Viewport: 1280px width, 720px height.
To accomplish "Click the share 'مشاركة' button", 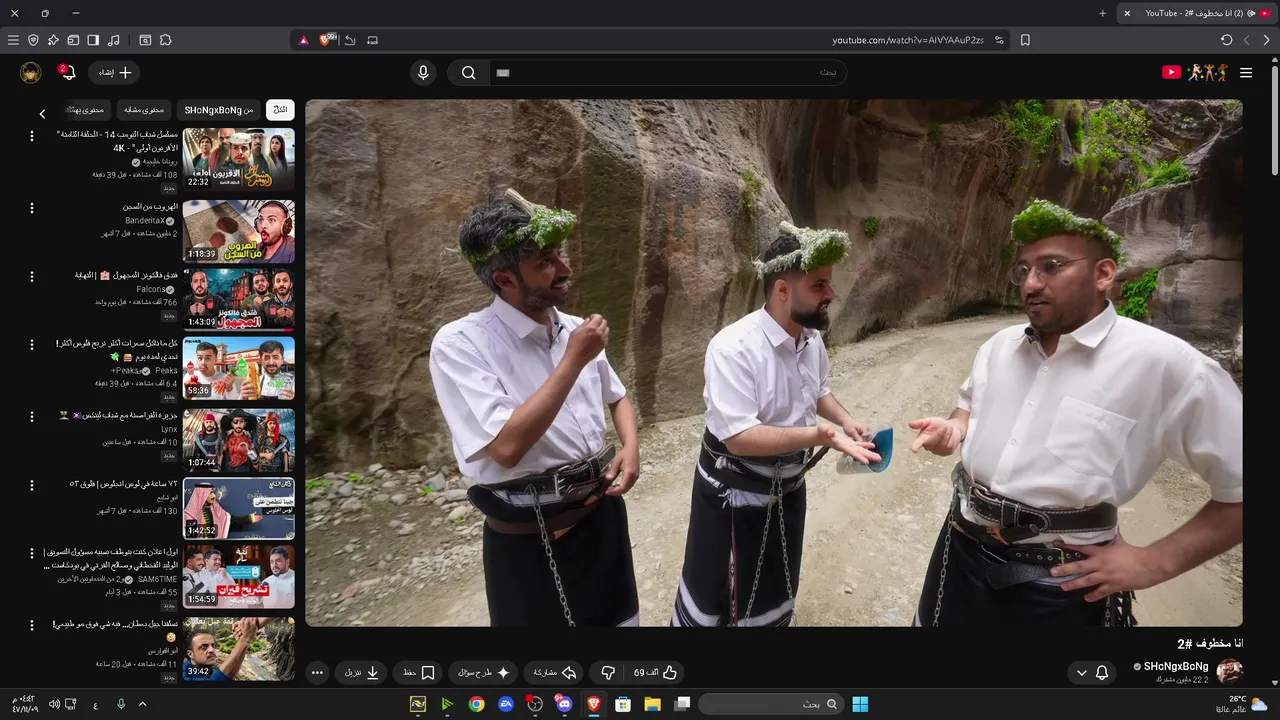I will [x=555, y=673].
